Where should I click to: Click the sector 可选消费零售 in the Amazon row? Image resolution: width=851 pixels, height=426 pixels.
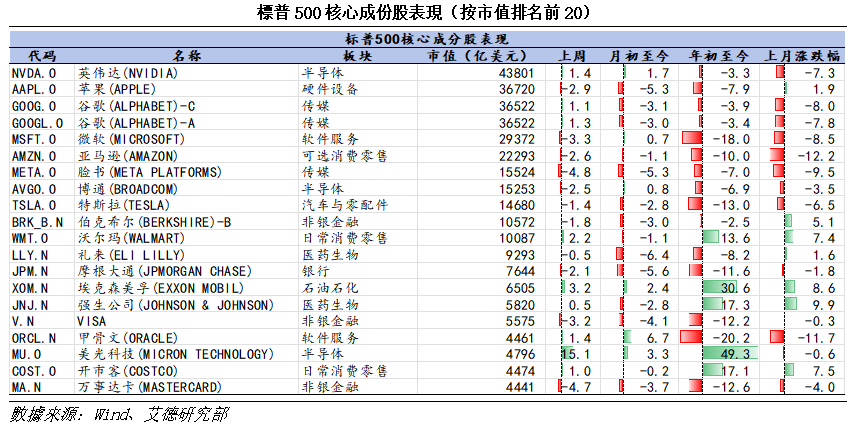point(345,156)
